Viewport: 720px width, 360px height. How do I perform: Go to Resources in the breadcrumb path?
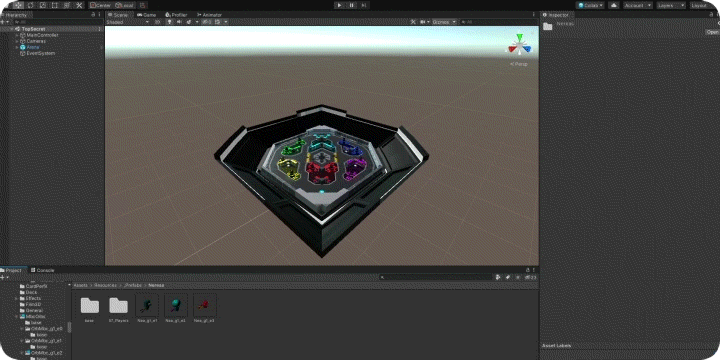click(x=106, y=285)
